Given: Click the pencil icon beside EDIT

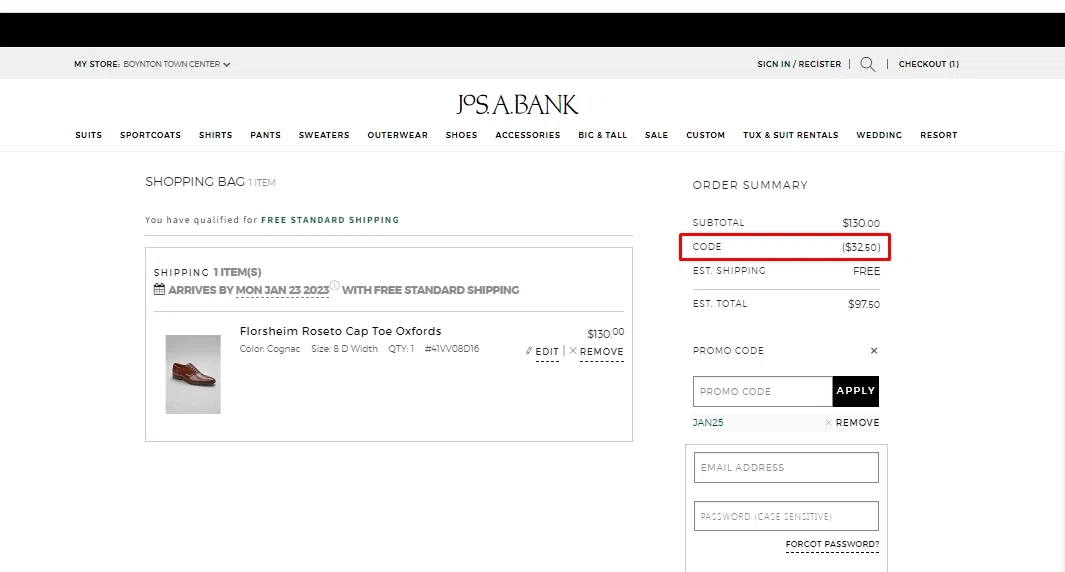Looking at the screenshot, I should 528,351.
